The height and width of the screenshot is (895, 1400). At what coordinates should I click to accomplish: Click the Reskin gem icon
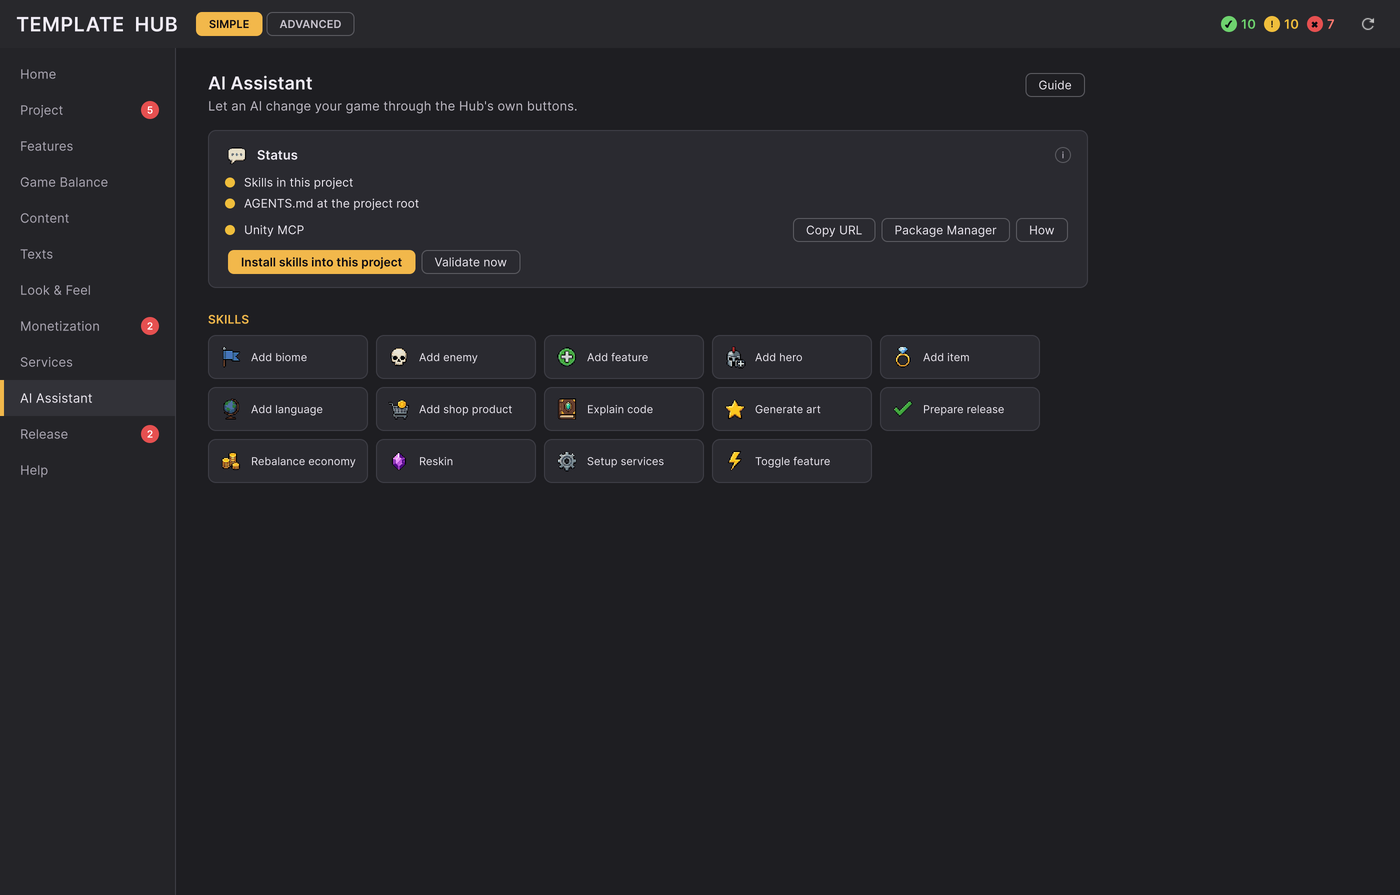(399, 461)
